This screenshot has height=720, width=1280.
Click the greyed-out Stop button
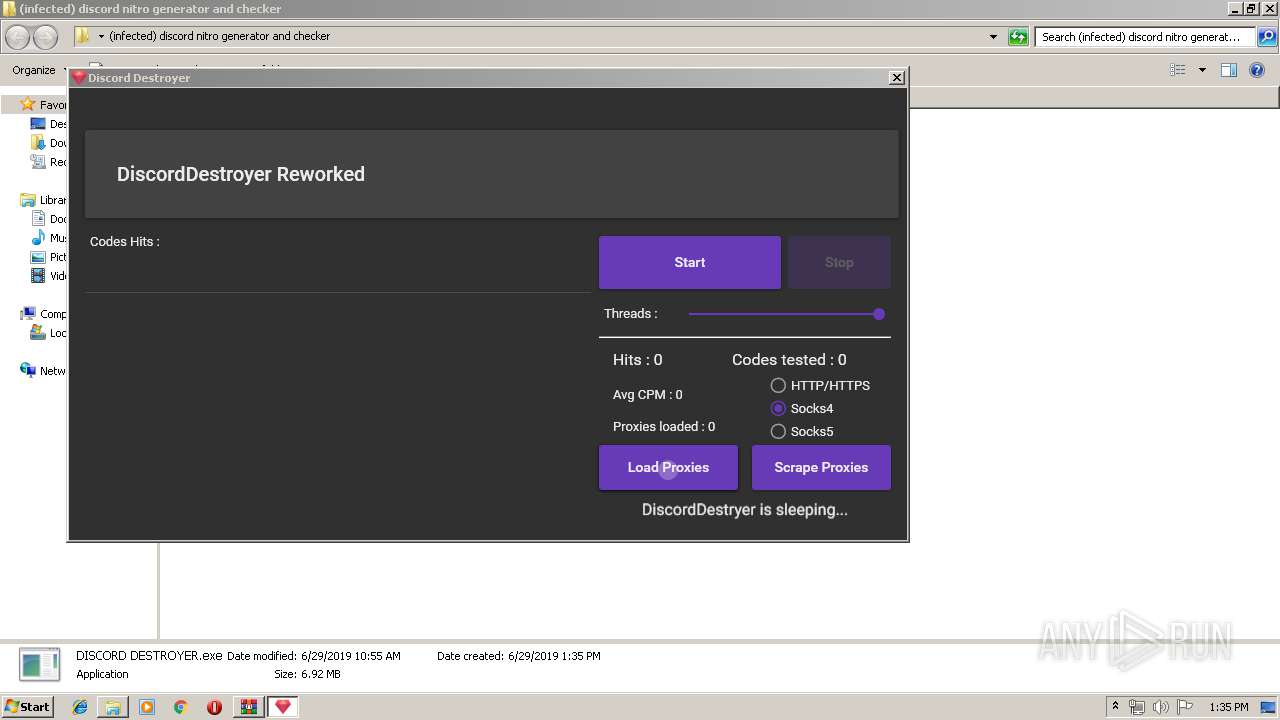[x=839, y=262]
